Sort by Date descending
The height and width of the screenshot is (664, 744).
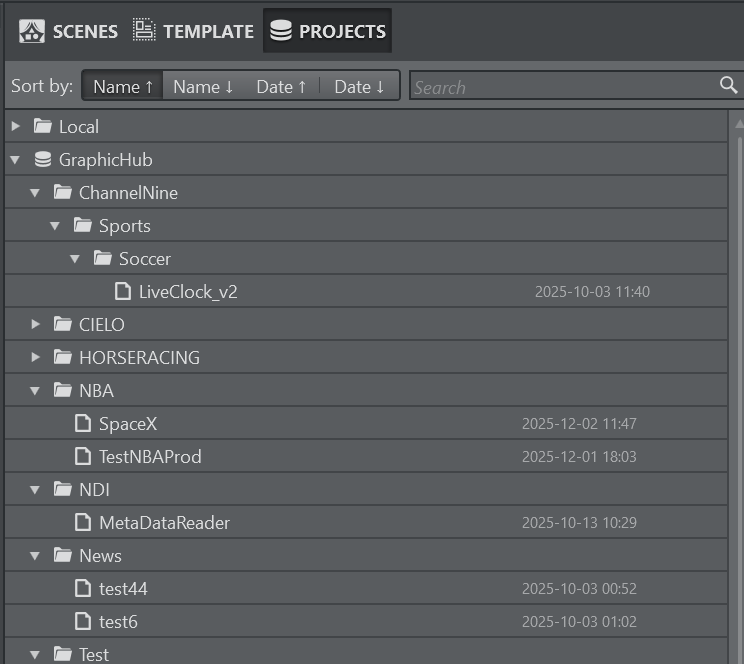pos(359,87)
